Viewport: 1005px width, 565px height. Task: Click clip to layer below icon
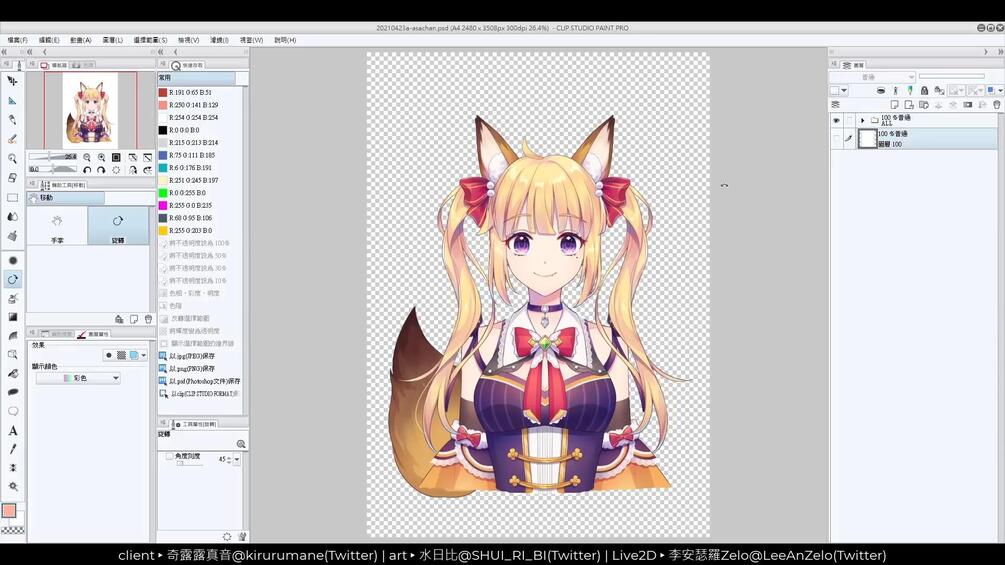click(881, 91)
